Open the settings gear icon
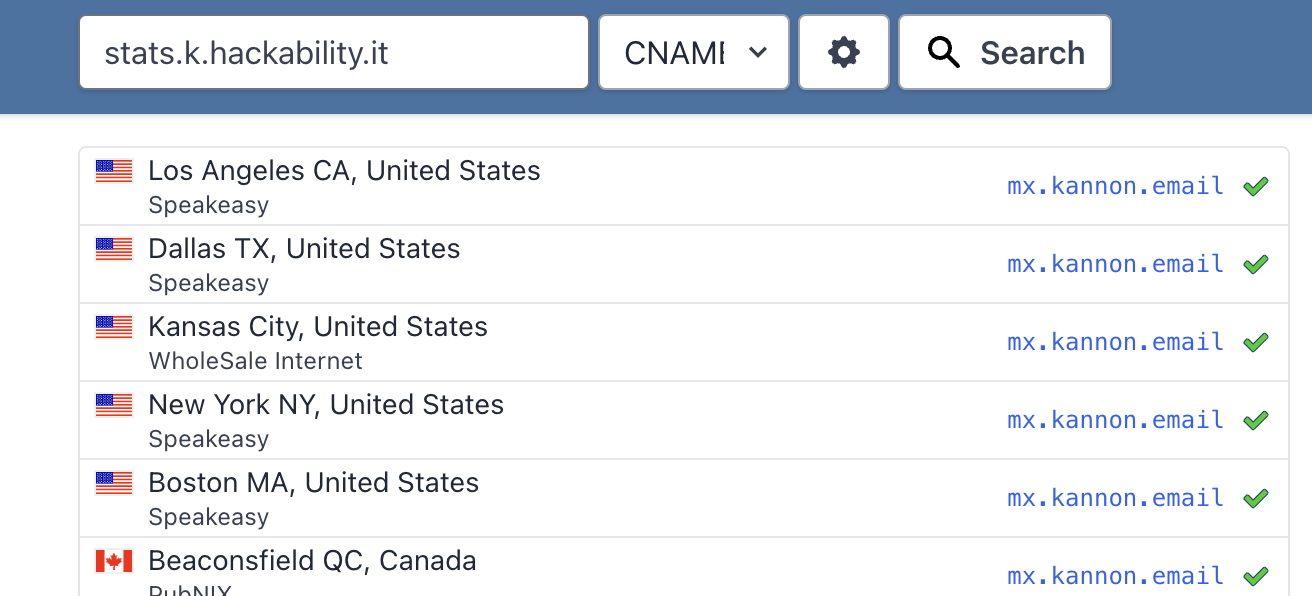Screen dimensions: 1312x596 coord(844,52)
